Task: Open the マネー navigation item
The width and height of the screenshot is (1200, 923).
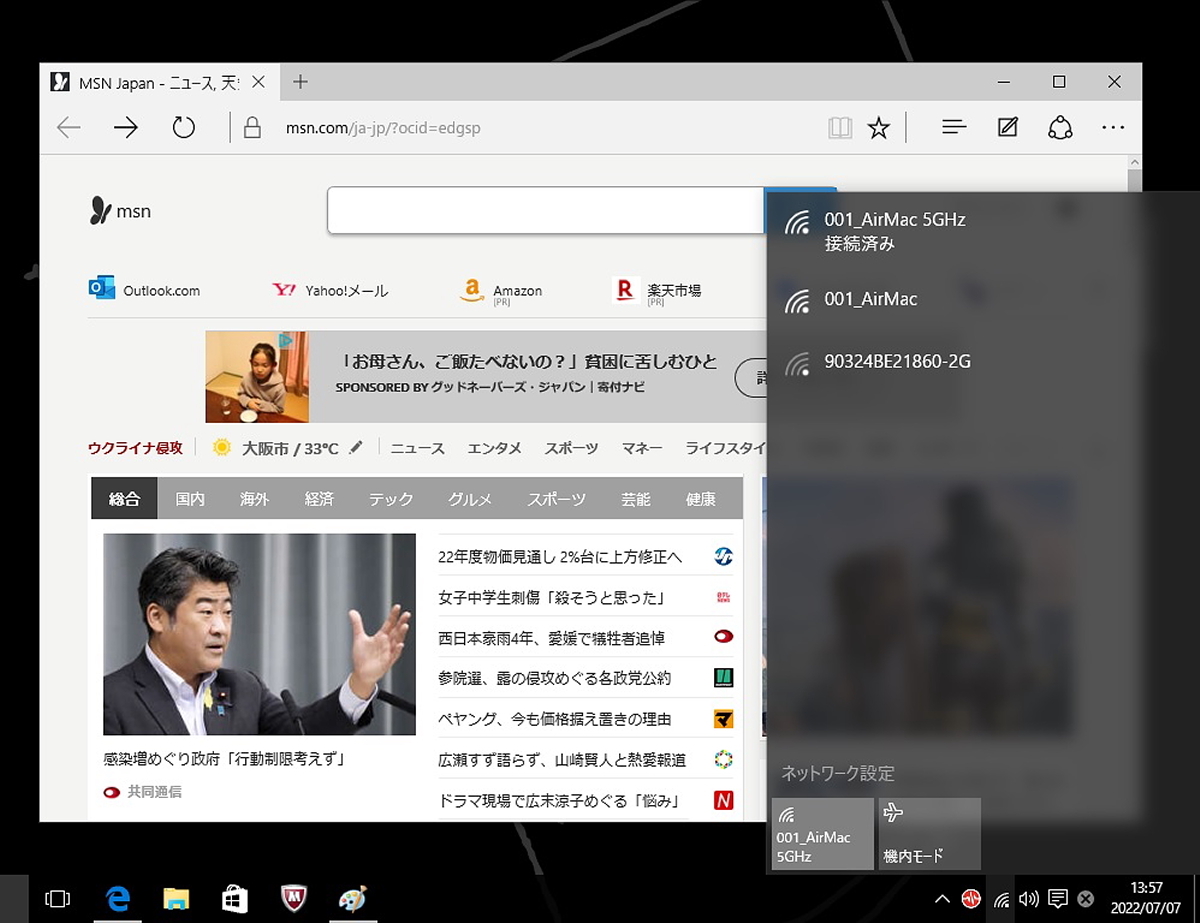Action: pyautogui.click(x=642, y=448)
